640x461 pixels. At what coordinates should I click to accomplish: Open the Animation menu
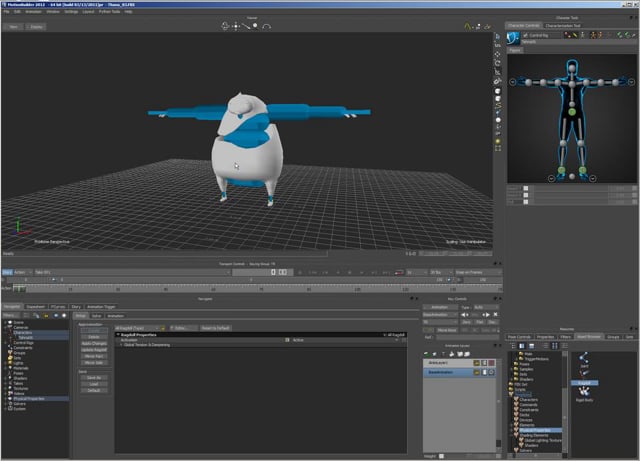click(x=33, y=12)
